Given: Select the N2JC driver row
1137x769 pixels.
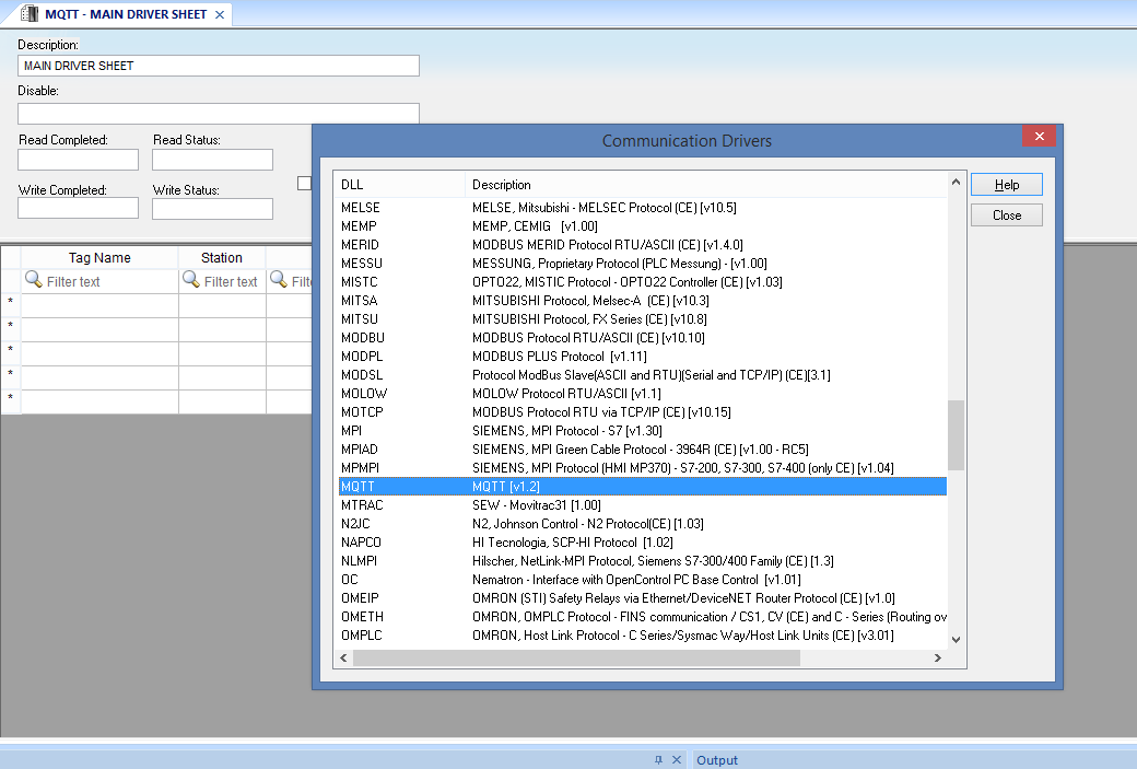Looking at the screenshot, I should tap(642, 524).
